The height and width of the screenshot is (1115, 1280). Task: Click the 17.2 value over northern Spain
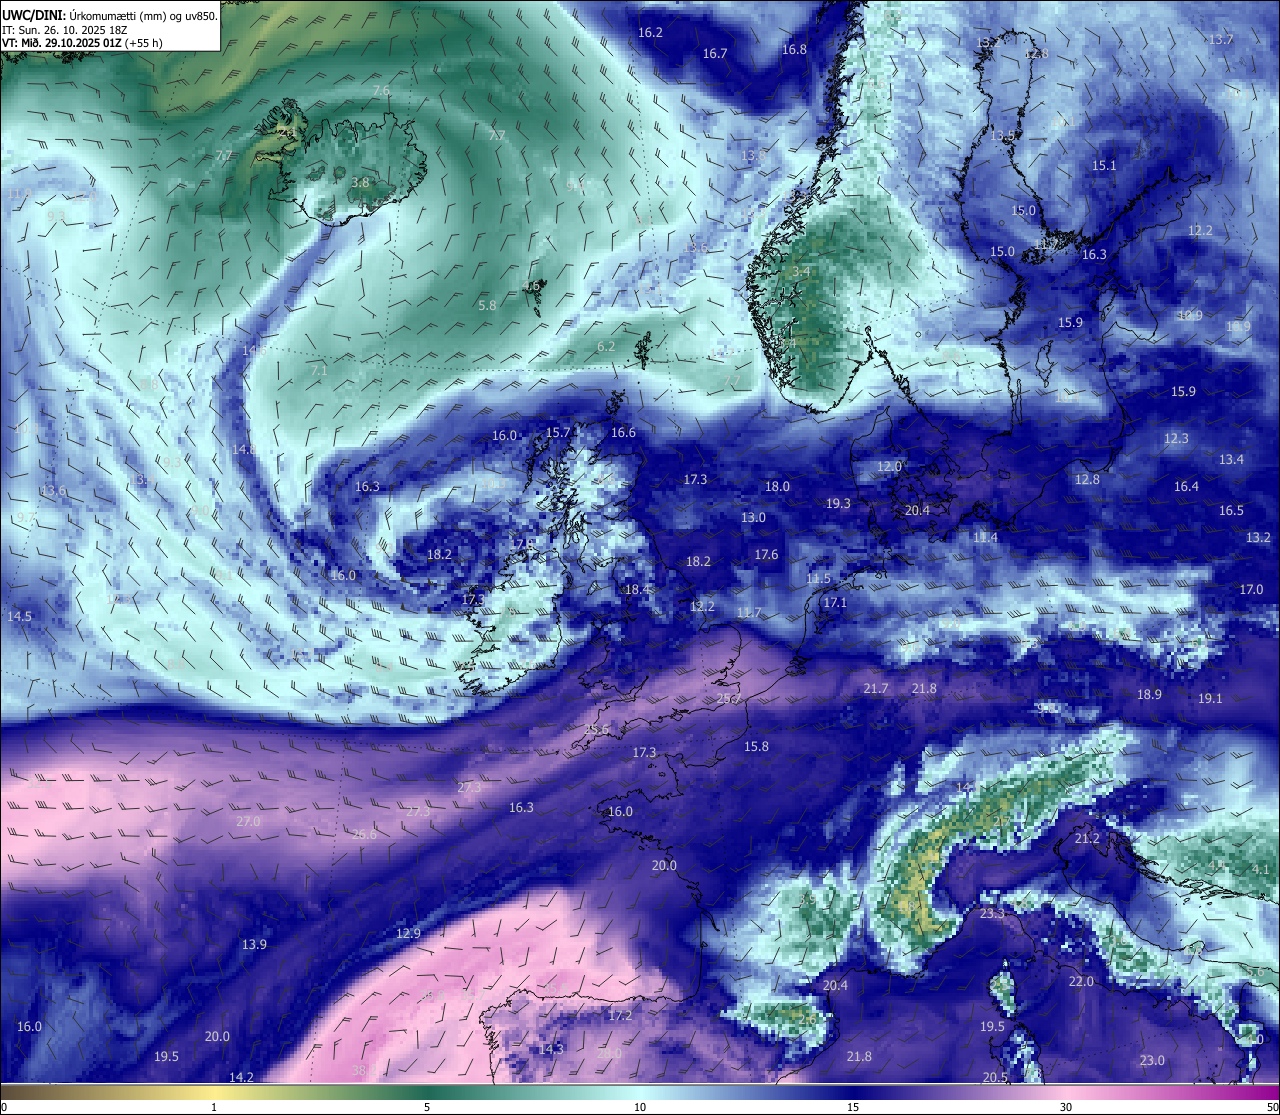(620, 1016)
